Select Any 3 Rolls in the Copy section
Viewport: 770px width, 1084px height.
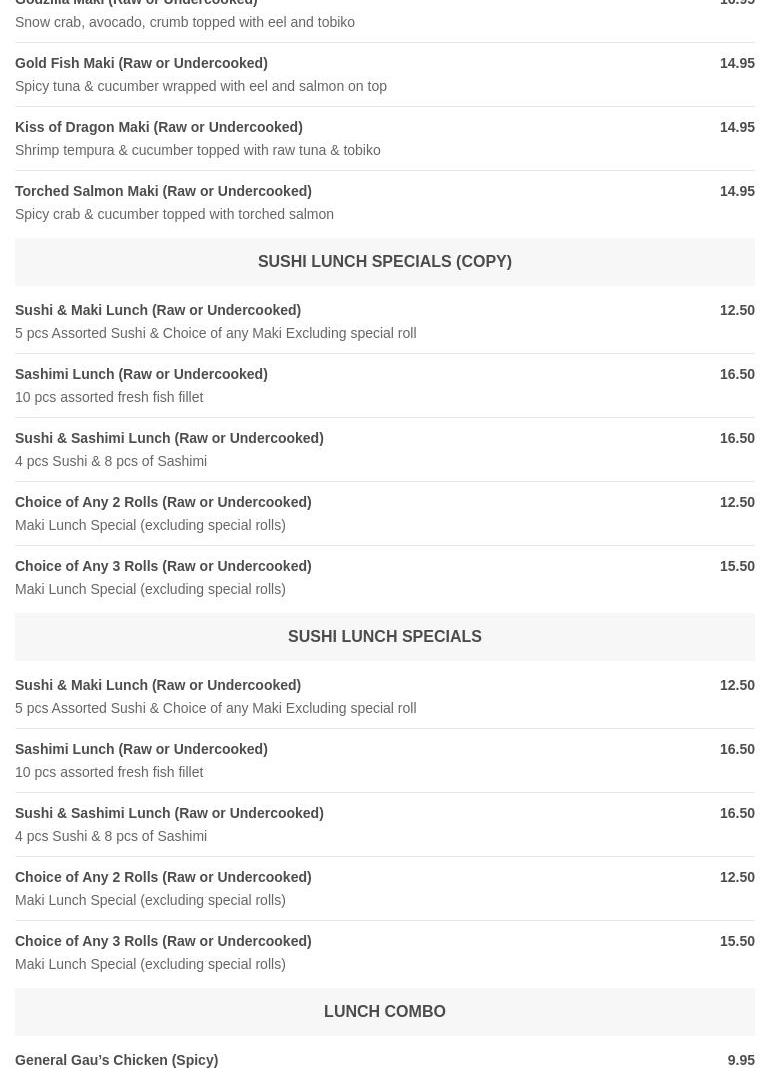[163, 566]
